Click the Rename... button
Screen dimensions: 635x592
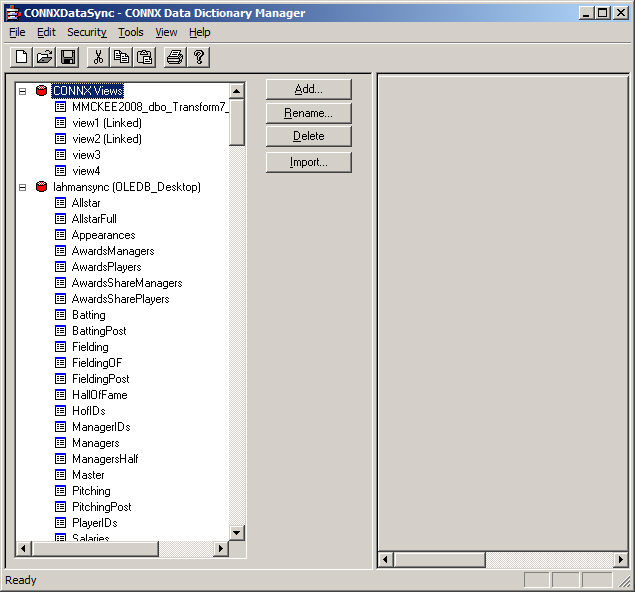pyautogui.click(x=309, y=113)
